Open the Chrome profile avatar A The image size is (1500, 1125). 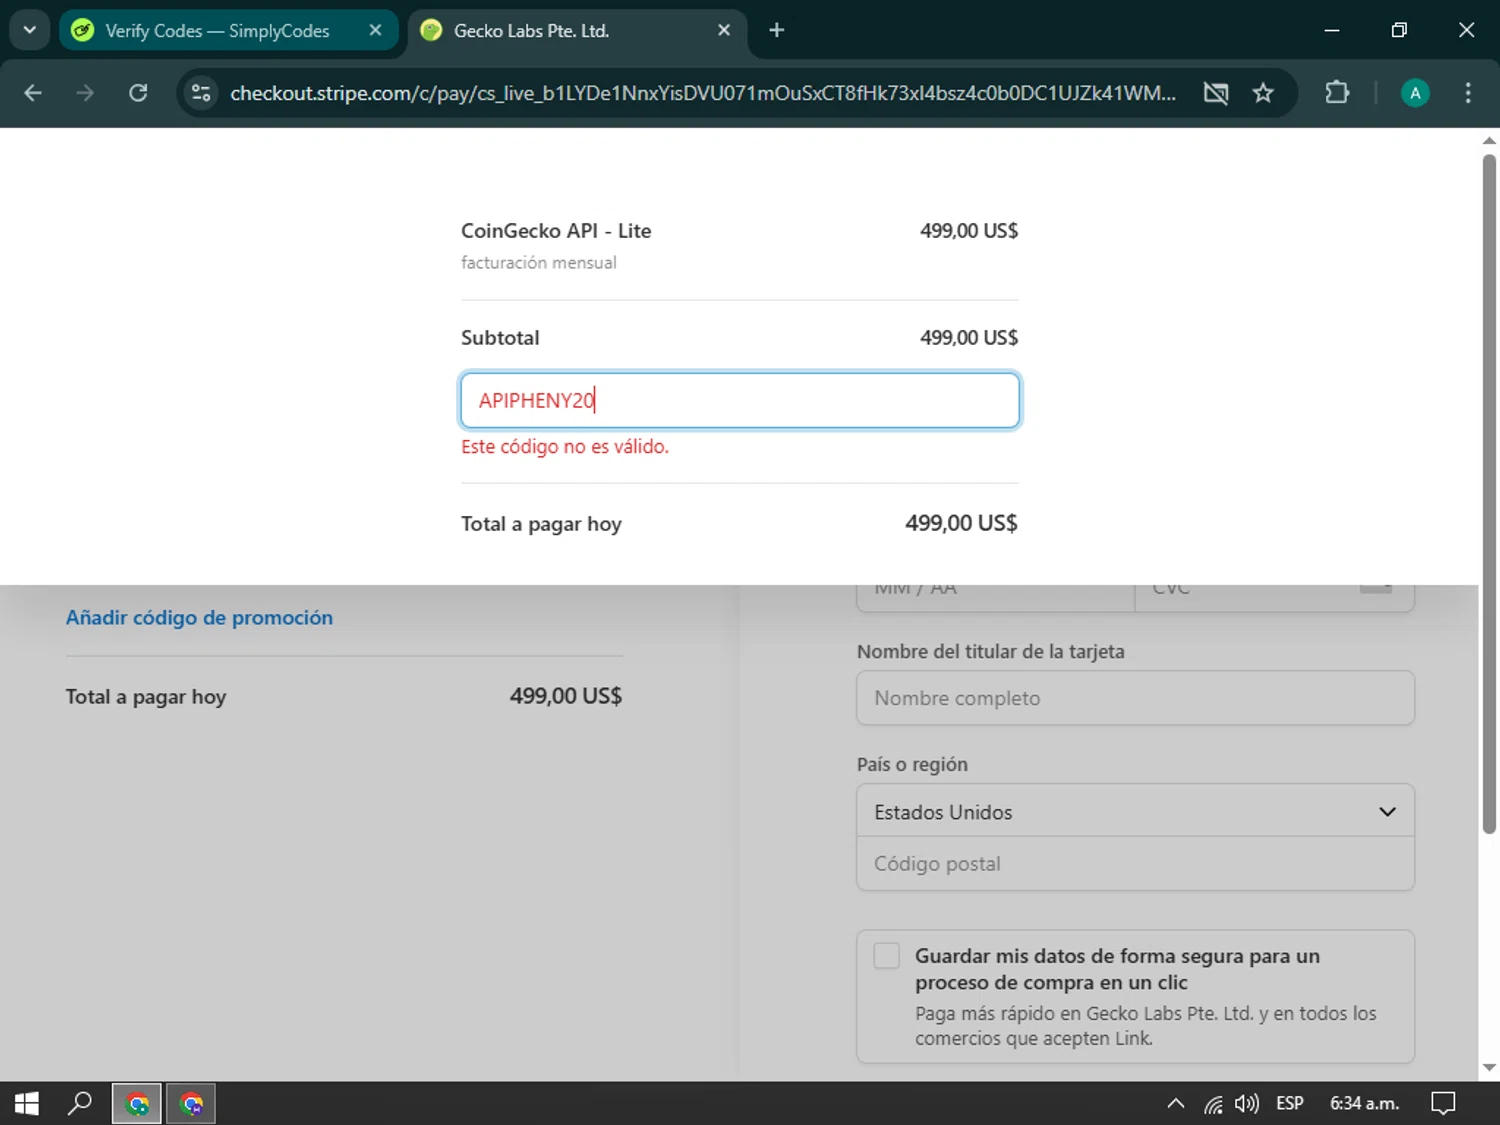(x=1414, y=93)
